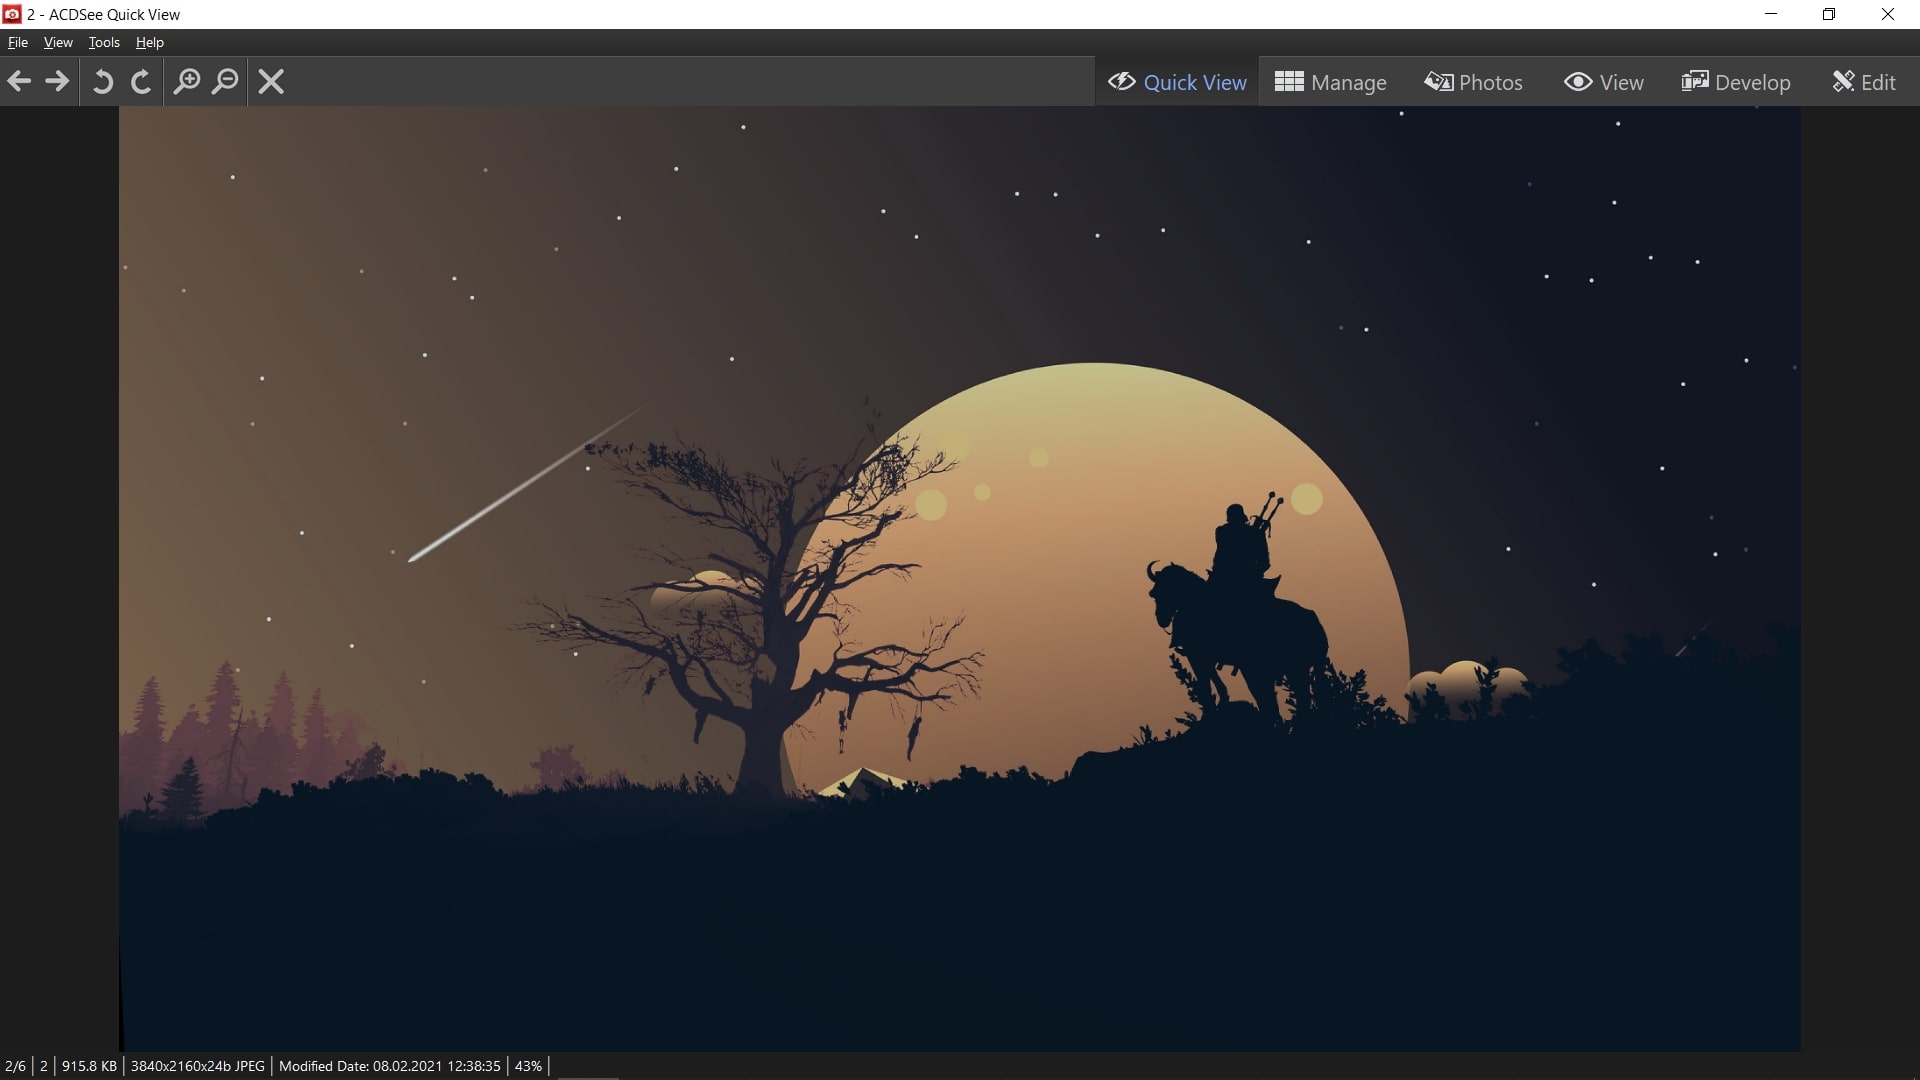Open the Help menu
This screenshot has width=1920, height=1080.
tap(150, 42)
